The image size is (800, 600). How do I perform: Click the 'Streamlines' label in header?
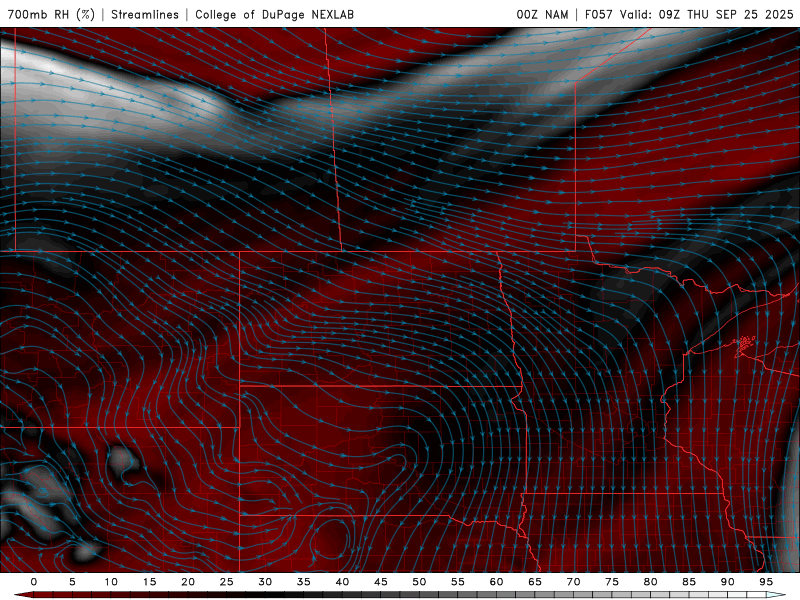click(x=145, y=14)
